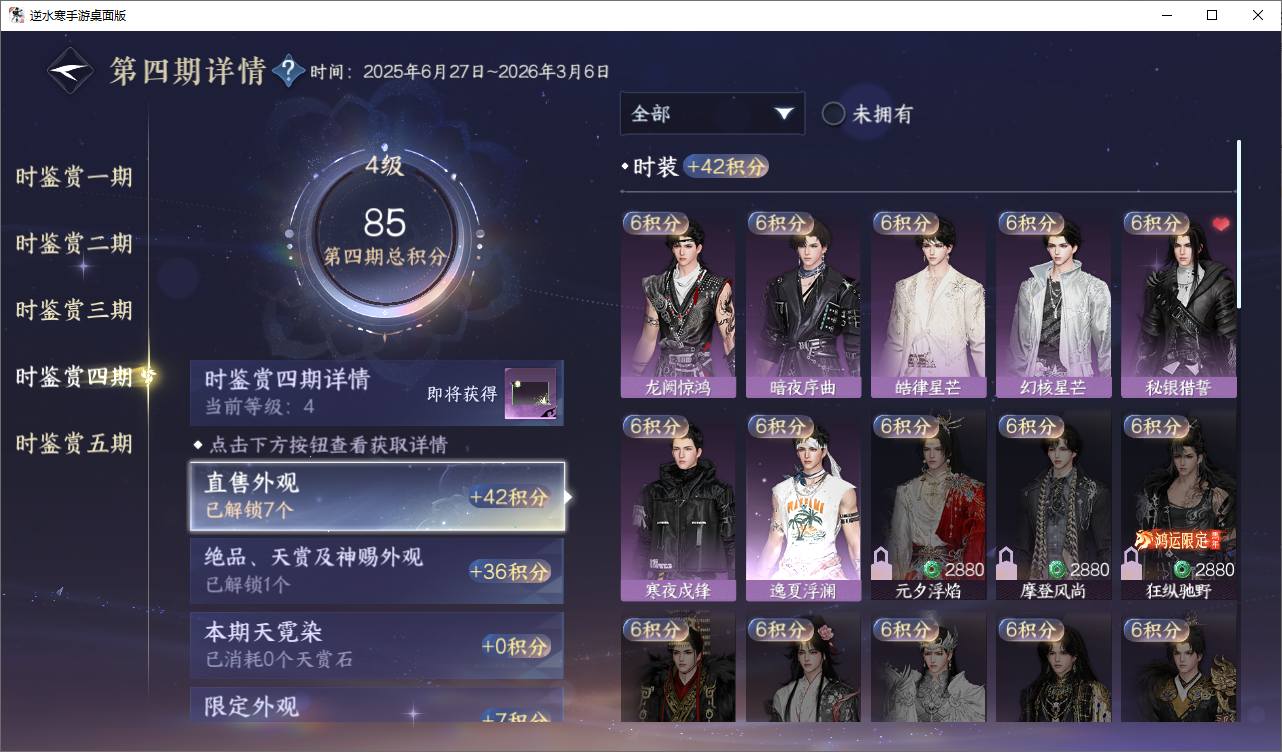
Task: Select the 龙阙惊鸿 outfit thumbnail
Action: (678, 304)
